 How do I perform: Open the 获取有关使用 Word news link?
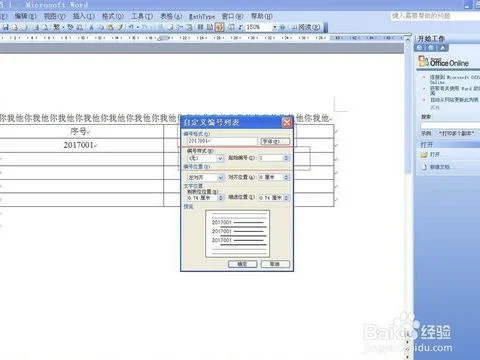point(455,90)
